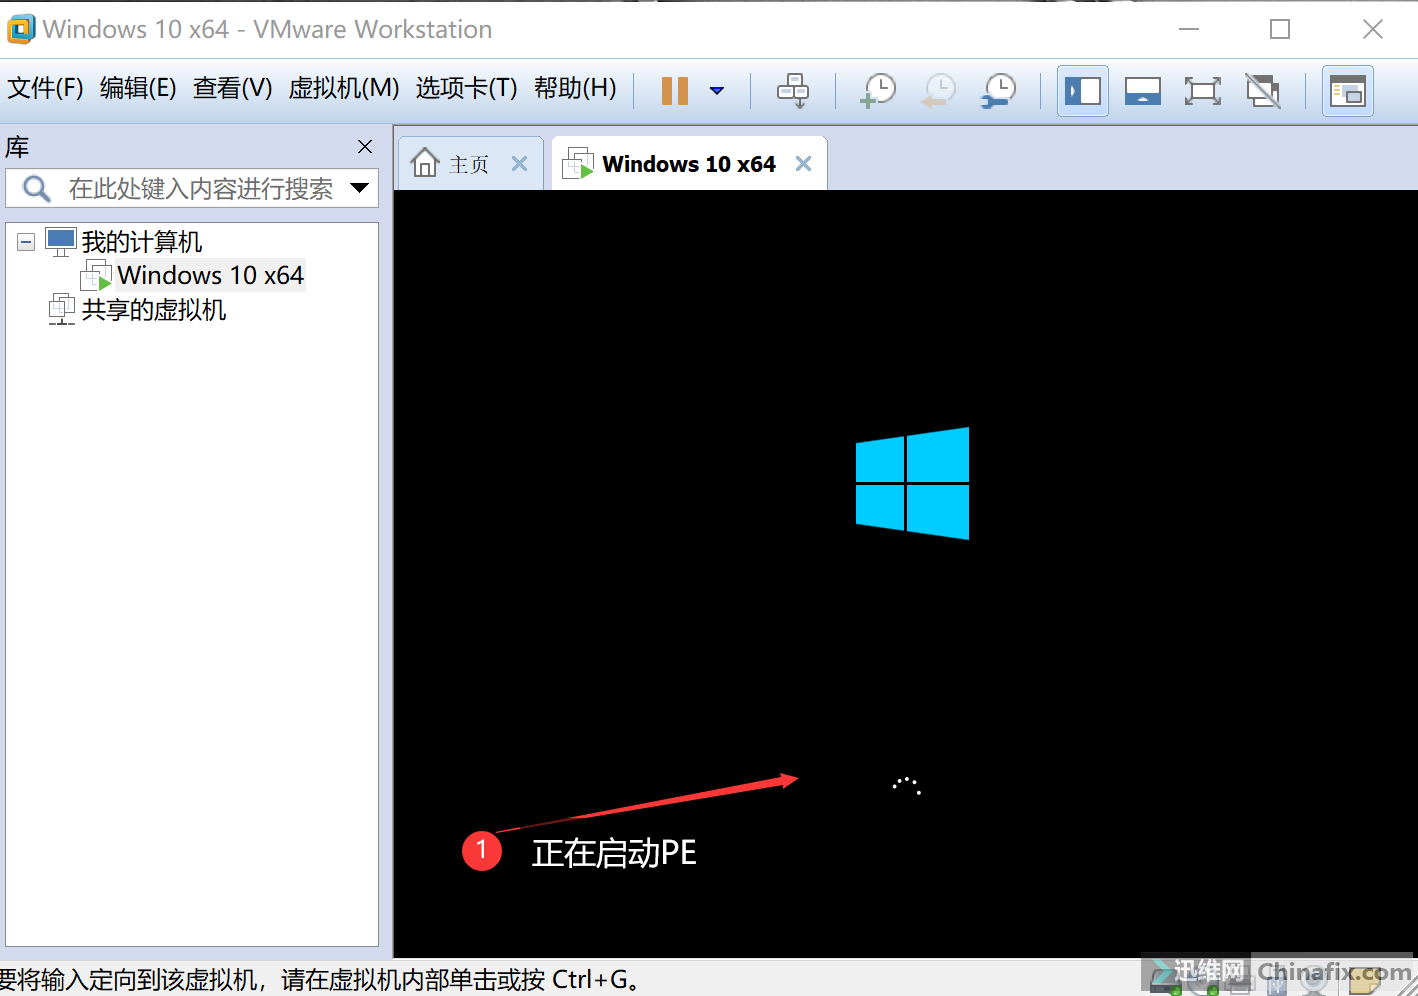Screen dimensions: 1418x996
Task: Close the Windows 10 x64 tab
Action: pos(804,164)
